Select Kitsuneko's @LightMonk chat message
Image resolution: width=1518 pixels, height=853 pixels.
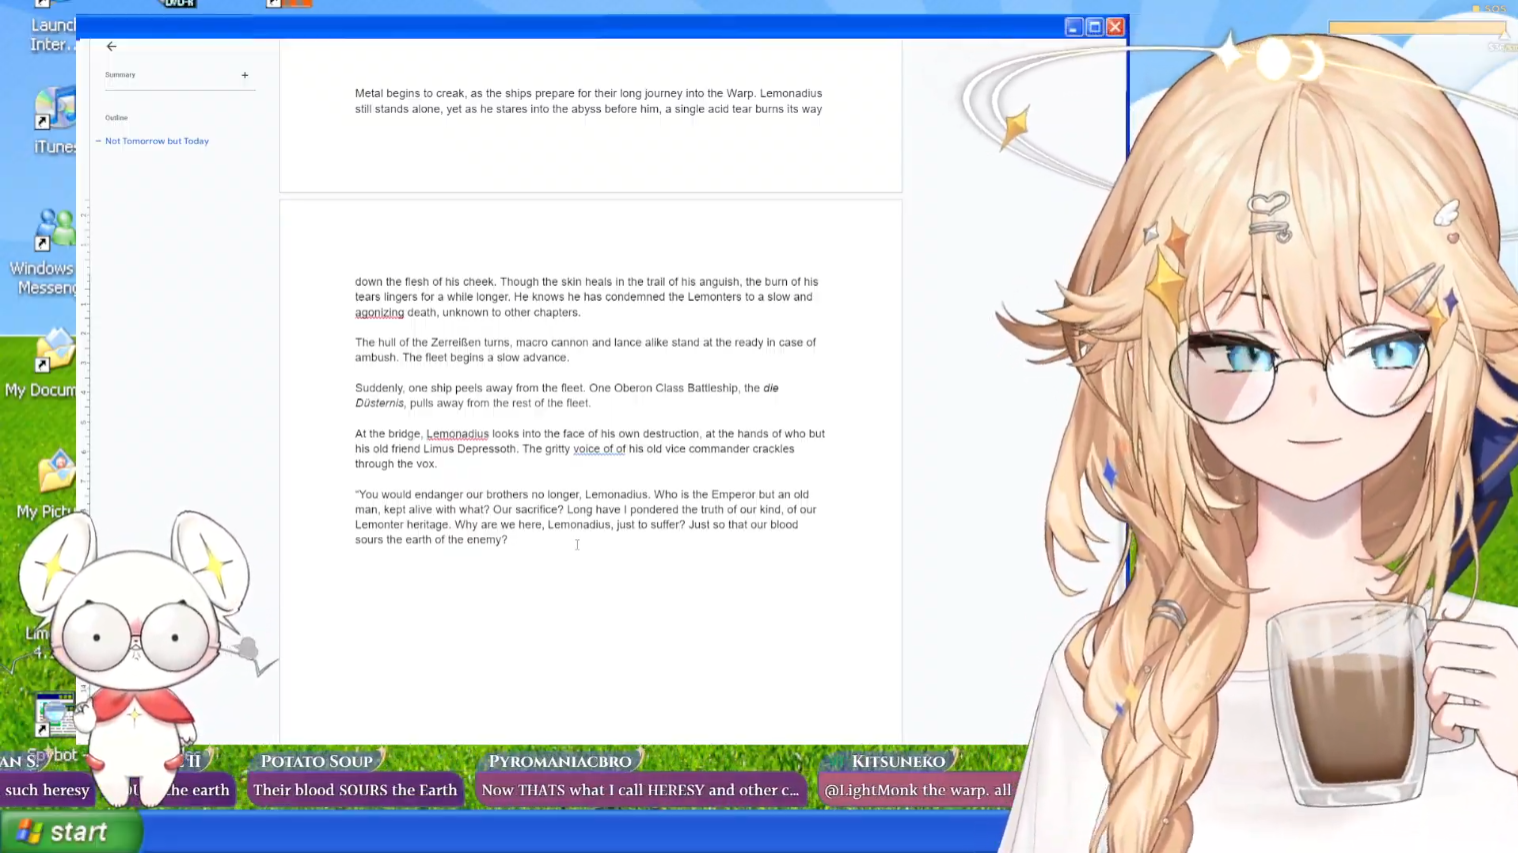point(917,790)
